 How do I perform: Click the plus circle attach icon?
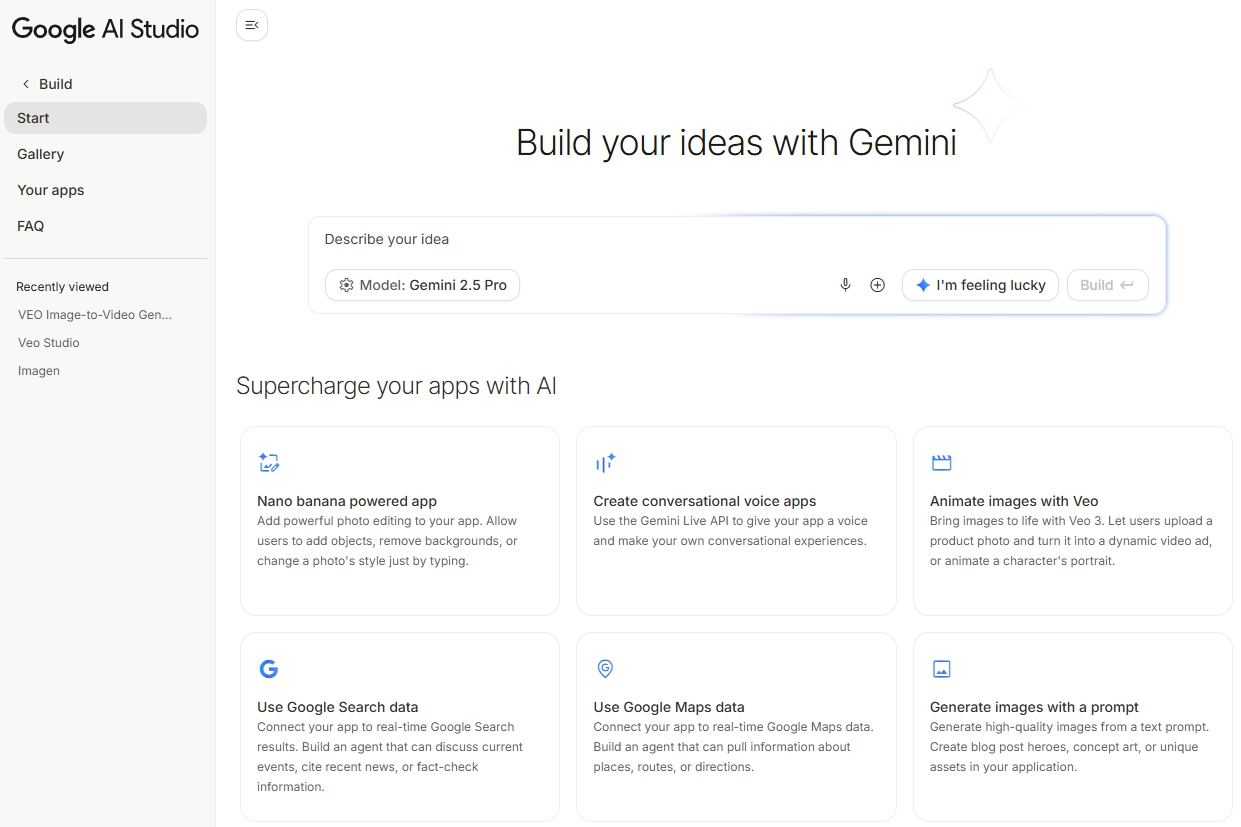click(877, 285)
